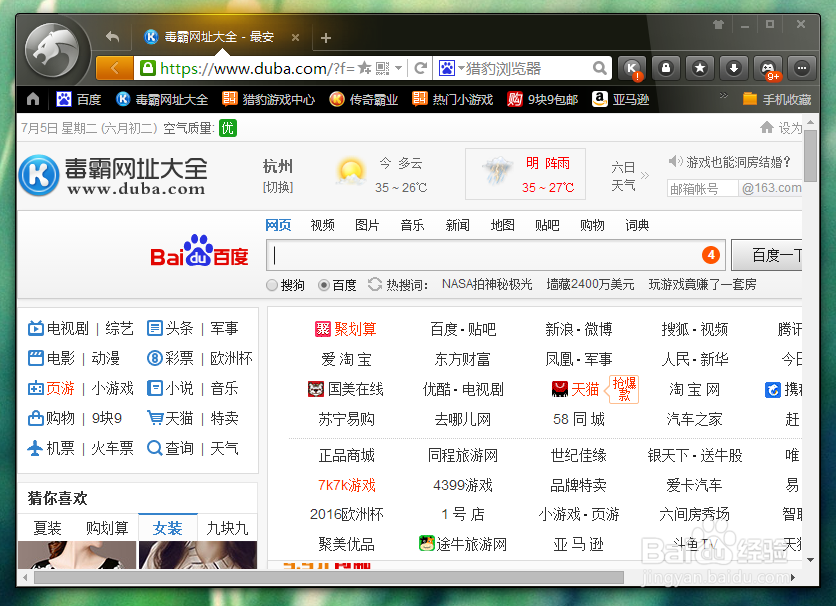
Task: Click the green padlock security icon
Action: [148, 68]
